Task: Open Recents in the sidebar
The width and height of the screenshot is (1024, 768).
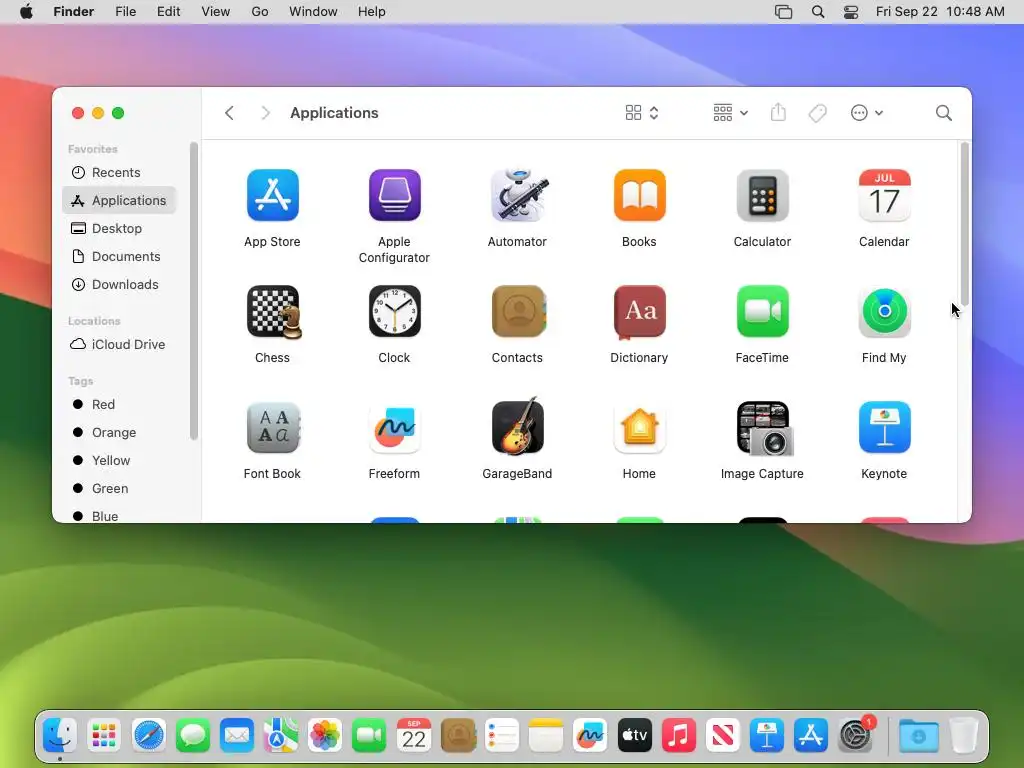Action: tap(120, 172)
